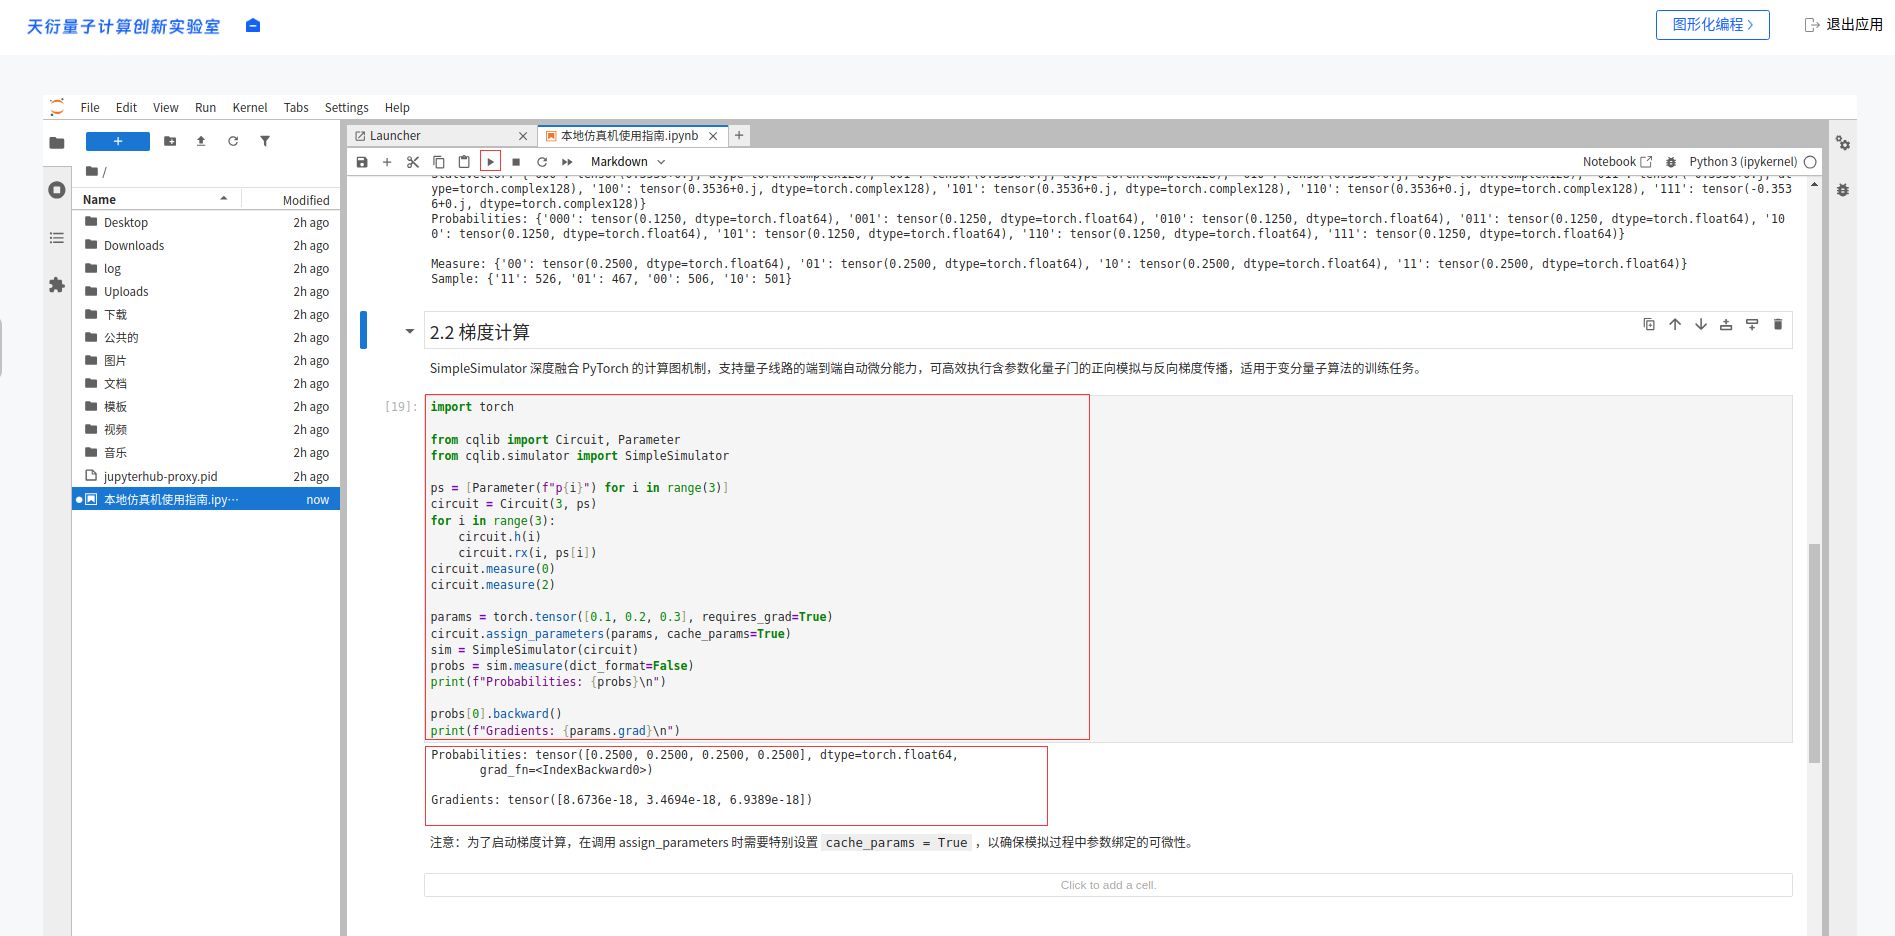Open the 图片 folder
Screen dimensions: 1895x936
point(206,361)
